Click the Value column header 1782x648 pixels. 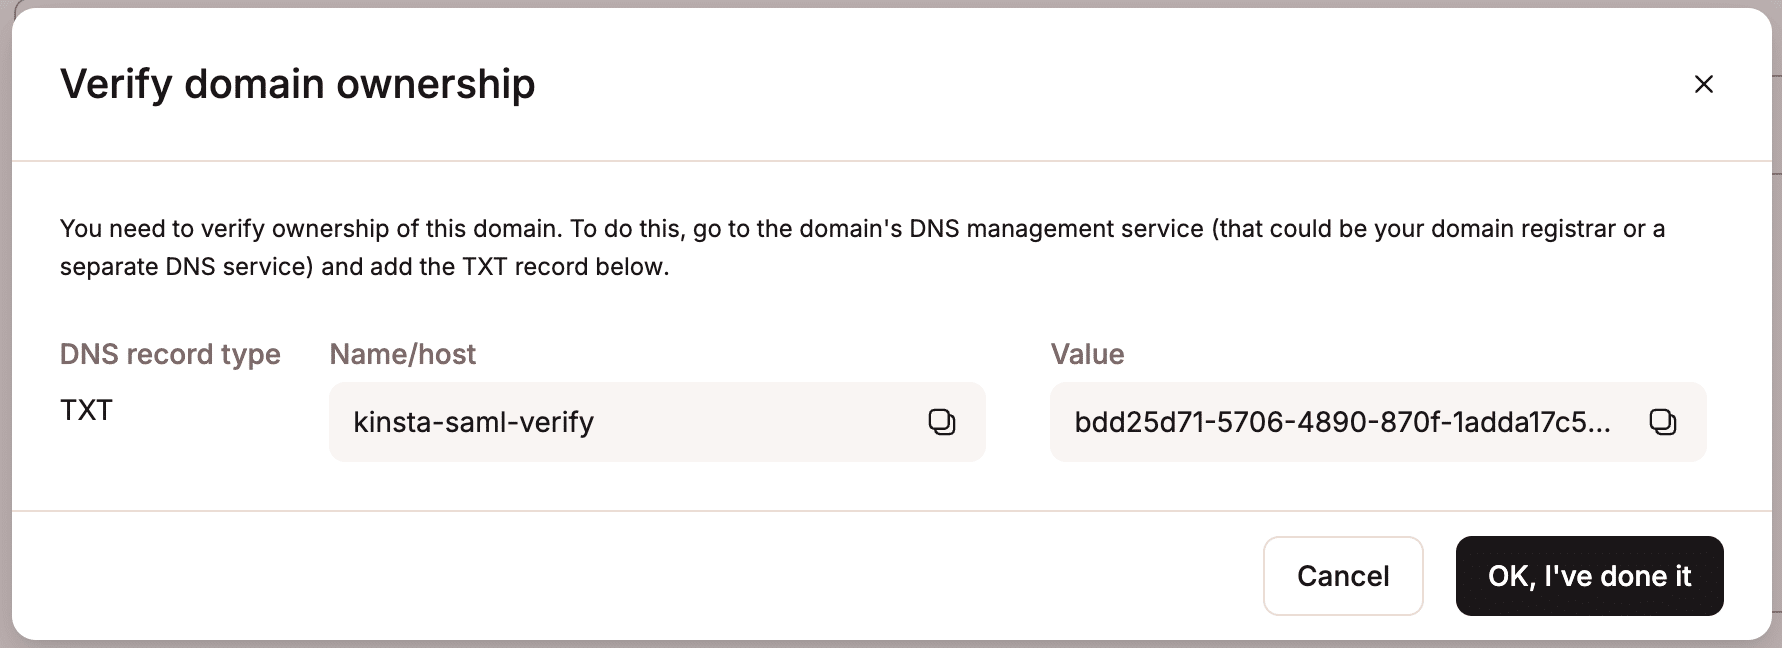1087,354
